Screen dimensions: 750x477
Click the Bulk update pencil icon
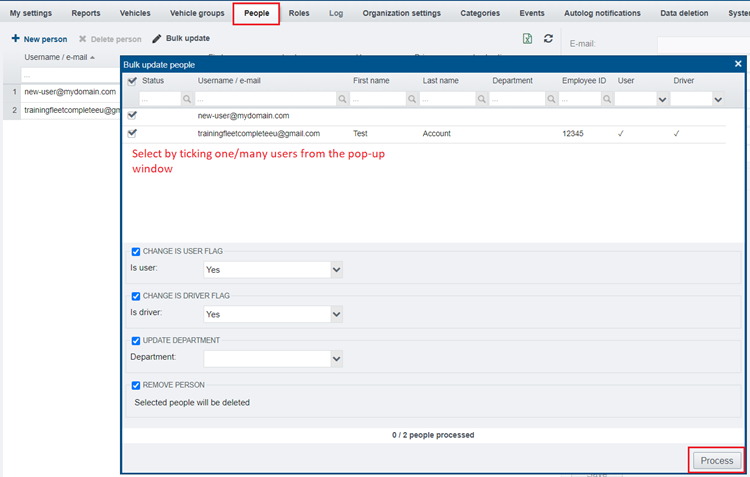157,38
